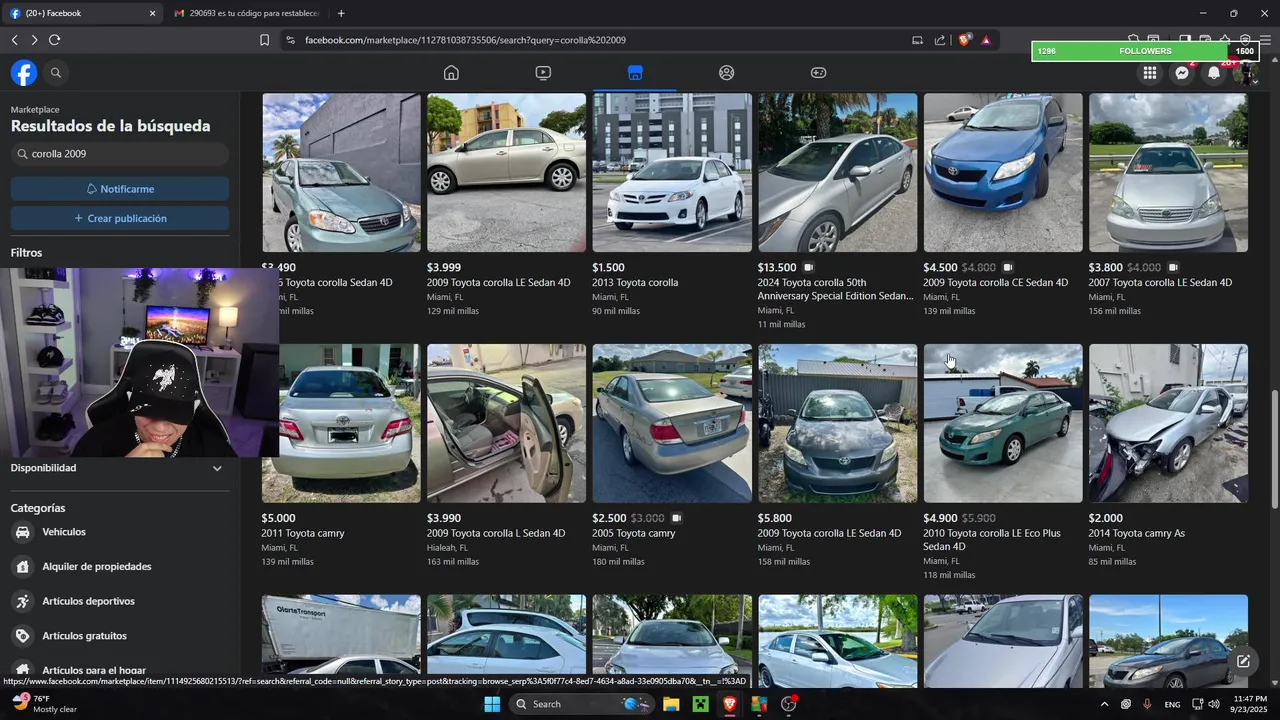Click the browser back arrow
Viewport: 1280px width, 720px height.
[14, 40]
